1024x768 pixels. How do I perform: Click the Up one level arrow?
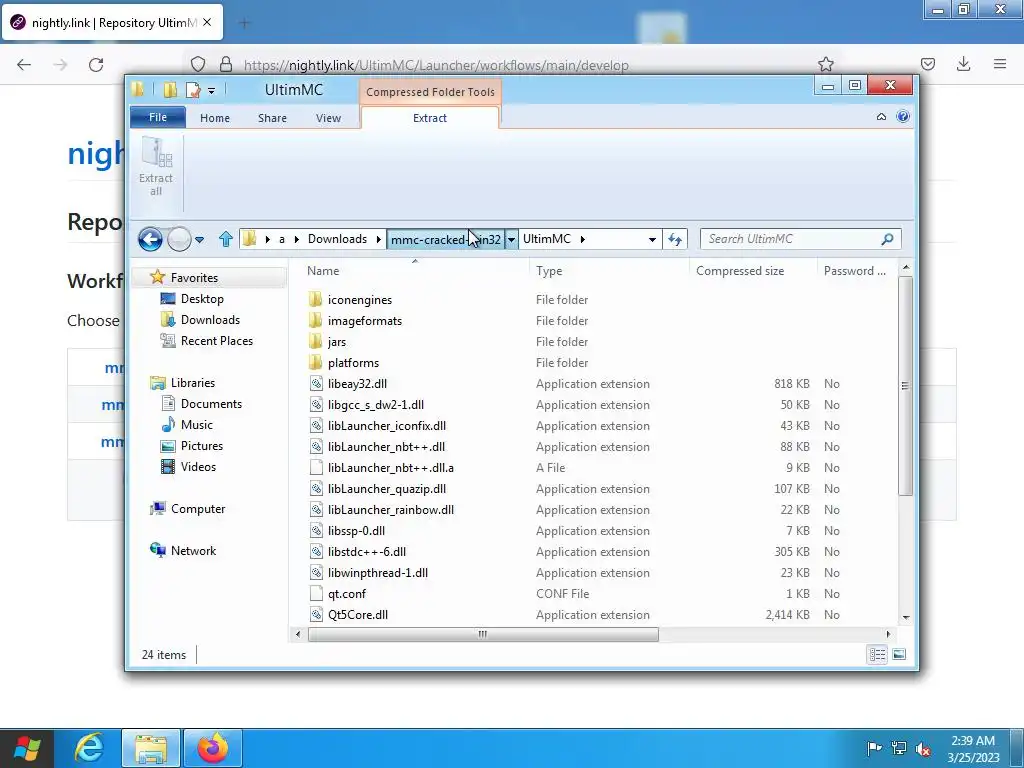pos(225,239)
